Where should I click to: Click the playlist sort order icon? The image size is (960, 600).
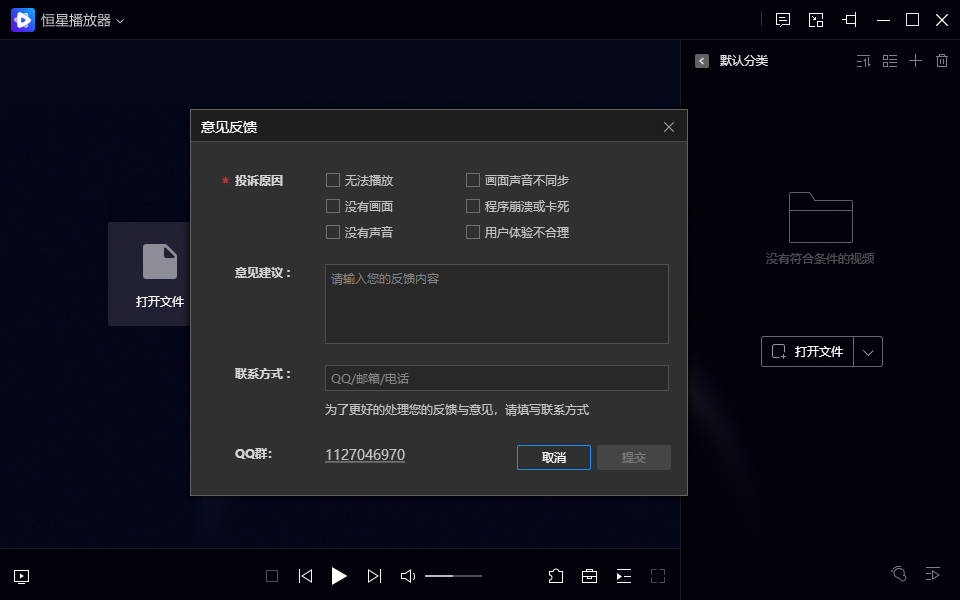click(x=864, y=61)
